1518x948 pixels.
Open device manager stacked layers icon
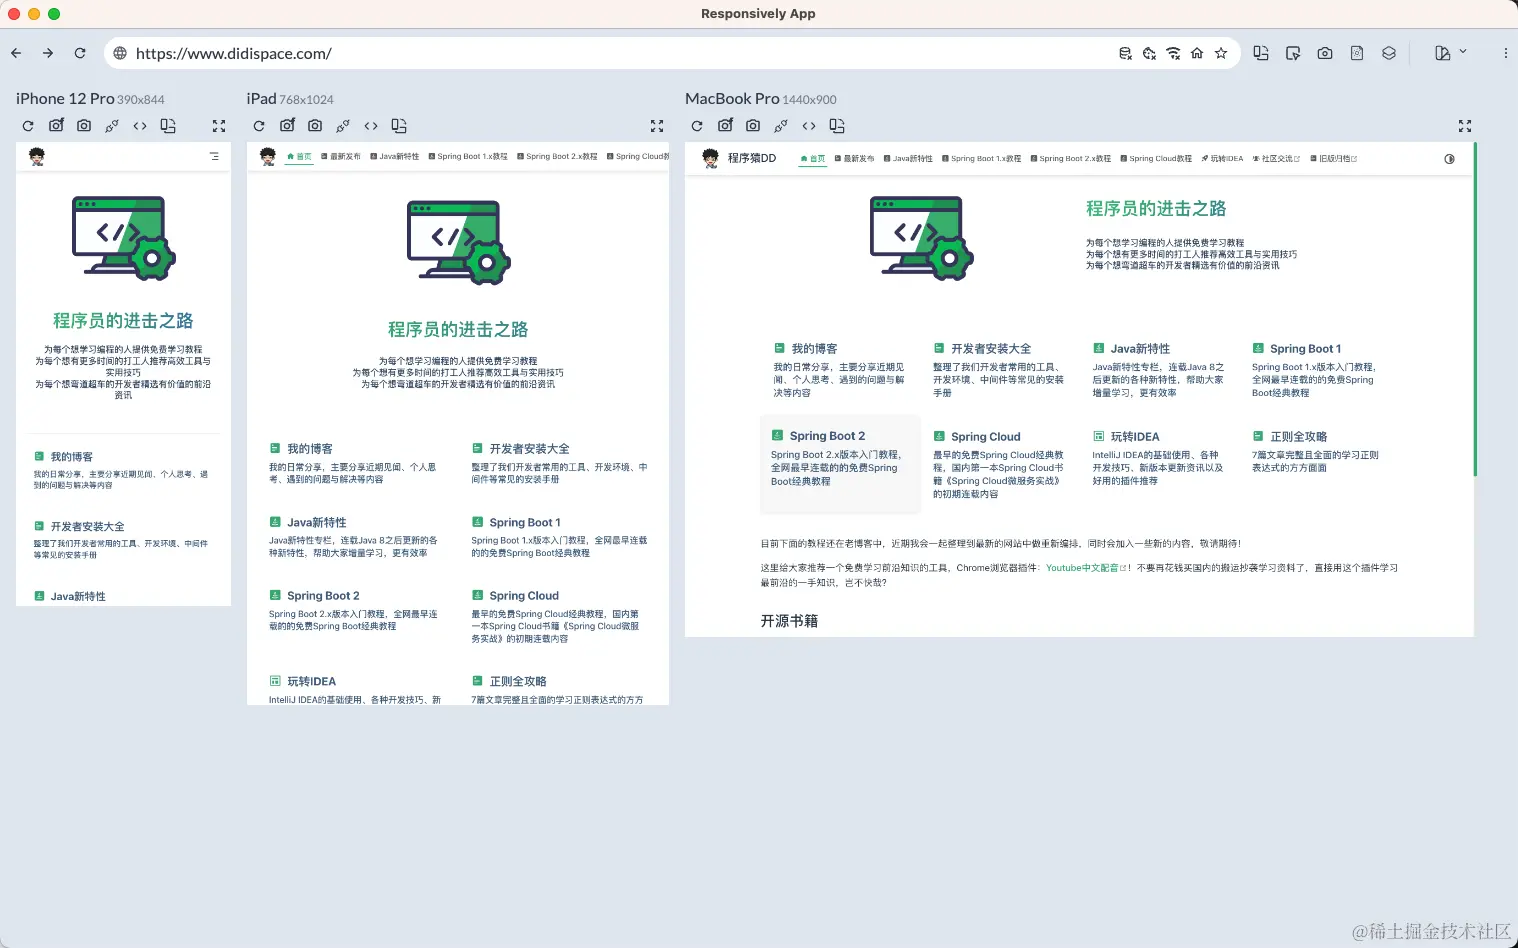1389,53
